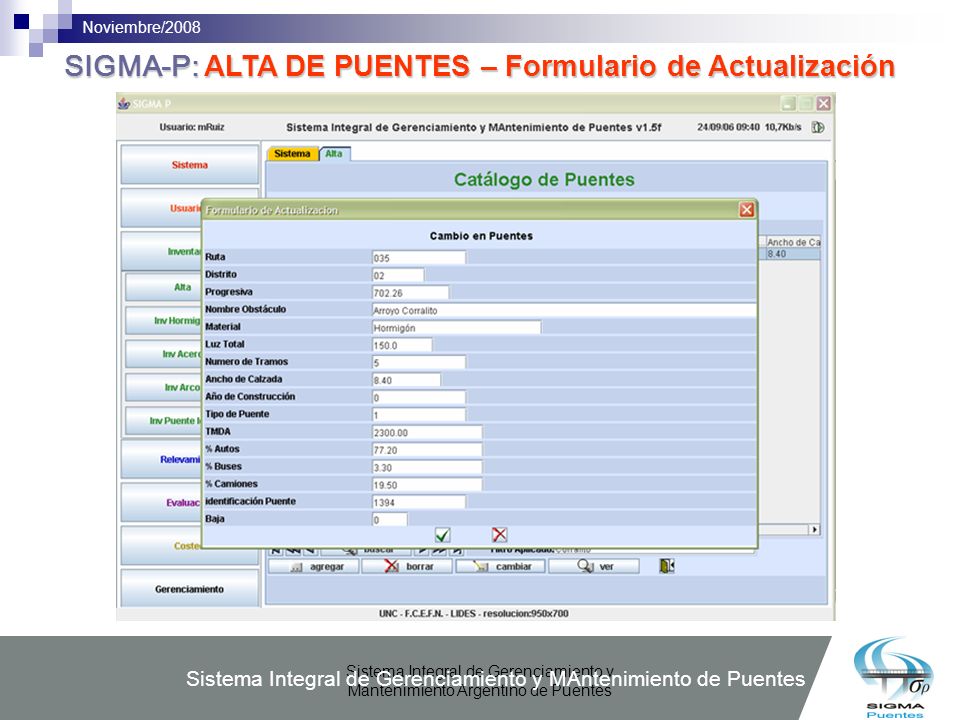The width and height of the screenshot is (960, 720).
Task: Open the Inv Hormig sidebar item
Action: tap(164, 321)
